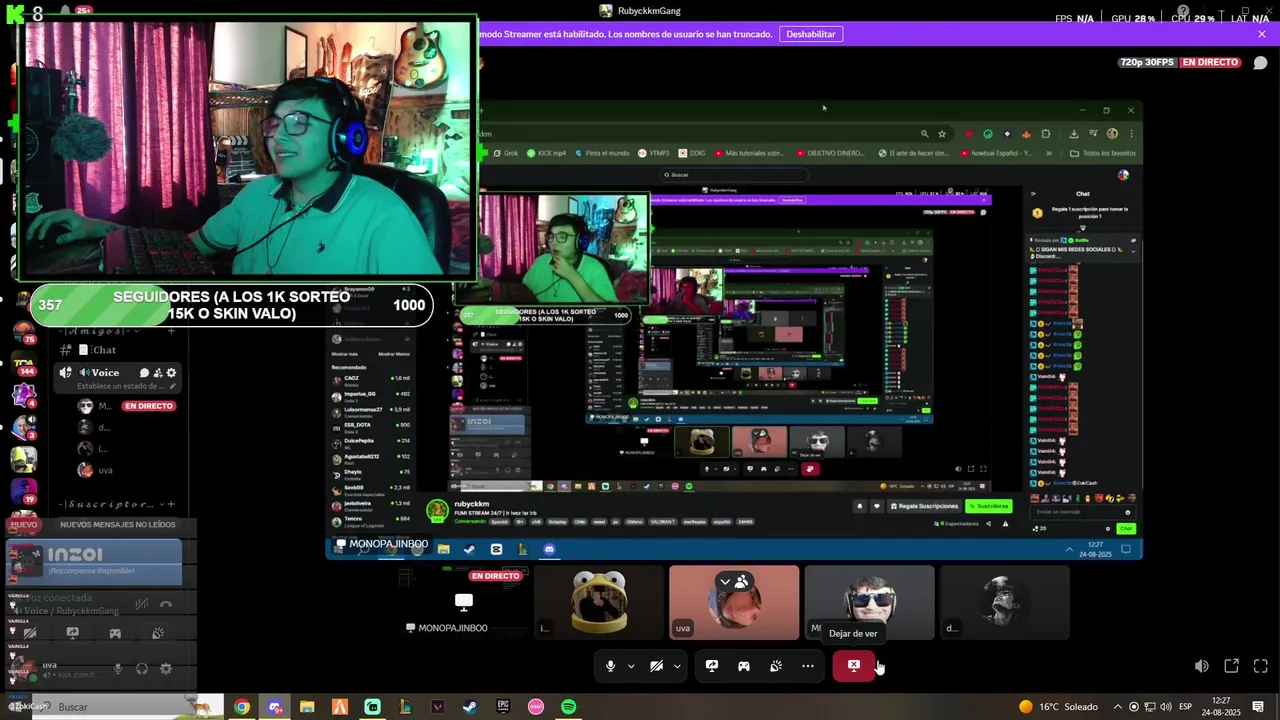Invite people to Voice channel icon
1280x720 pixels.
coord(158,373)
